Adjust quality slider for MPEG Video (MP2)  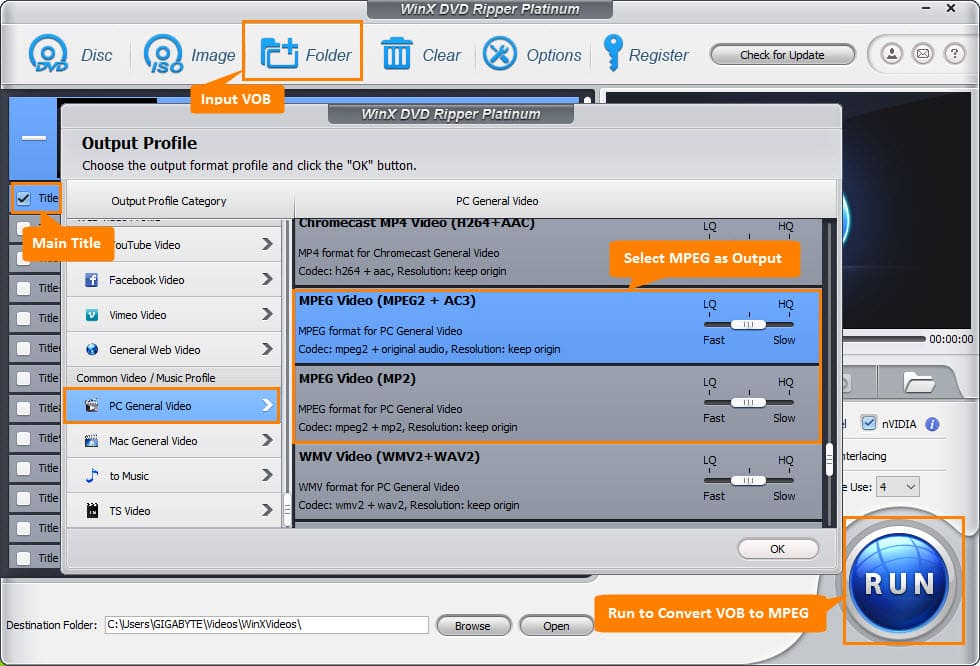[748, 402]
